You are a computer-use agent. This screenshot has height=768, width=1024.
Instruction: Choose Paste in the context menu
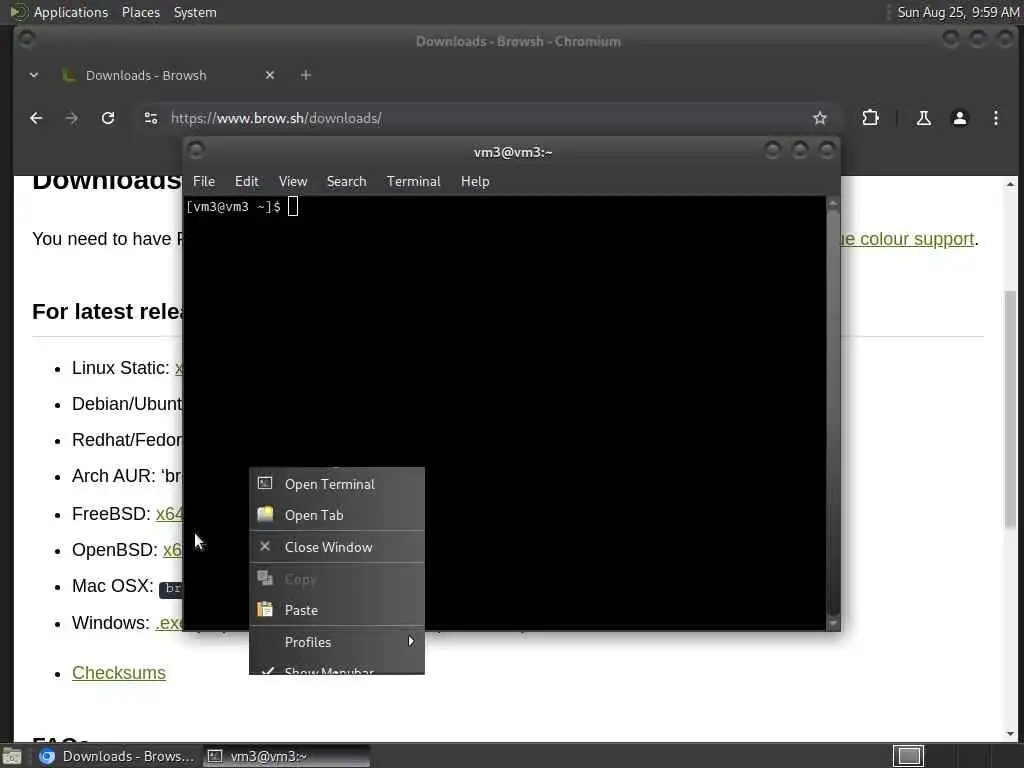click(x=337, y=610)
